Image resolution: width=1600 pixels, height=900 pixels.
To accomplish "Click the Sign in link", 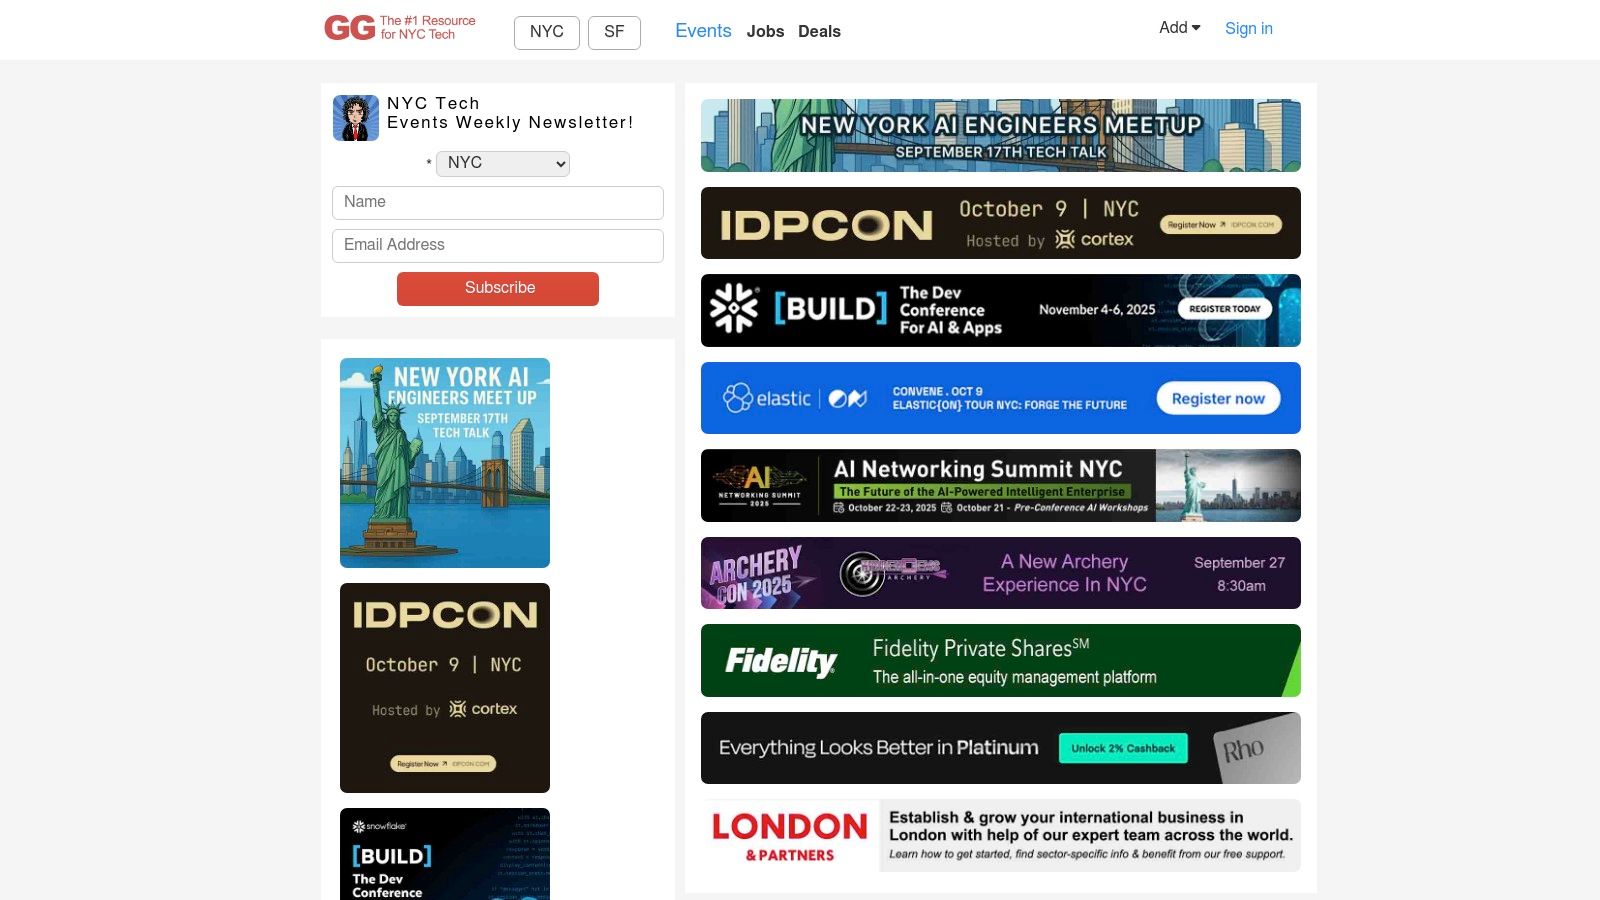I will tap(1248, 28).
